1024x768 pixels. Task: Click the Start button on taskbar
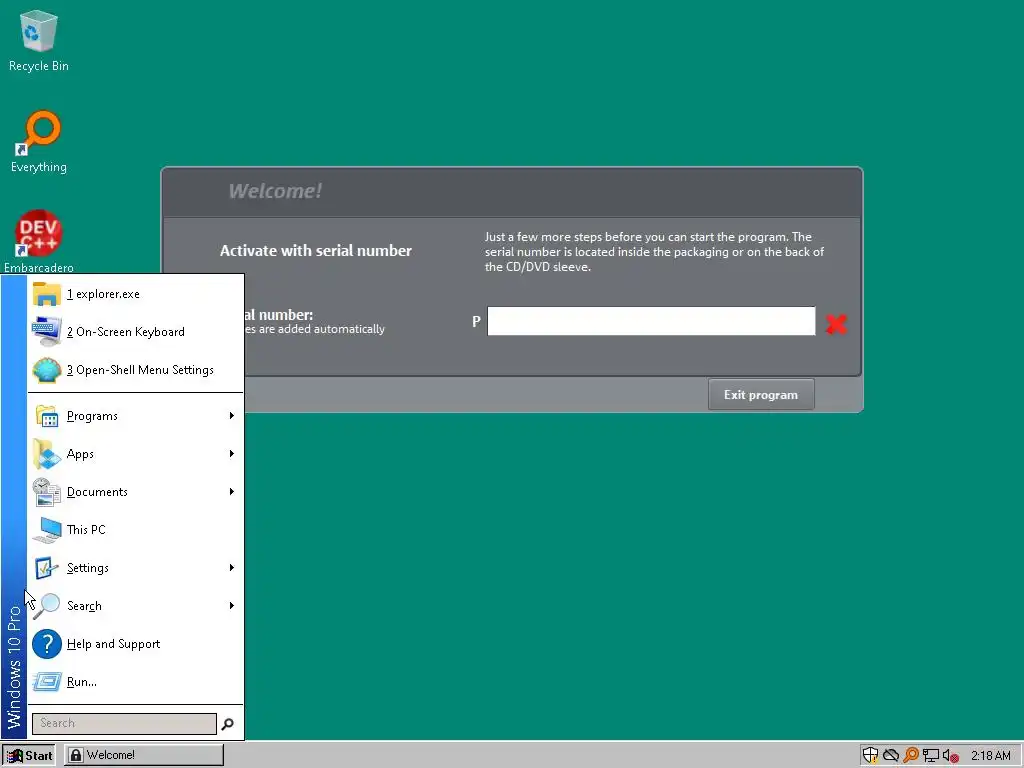click(x=29, y=756)
